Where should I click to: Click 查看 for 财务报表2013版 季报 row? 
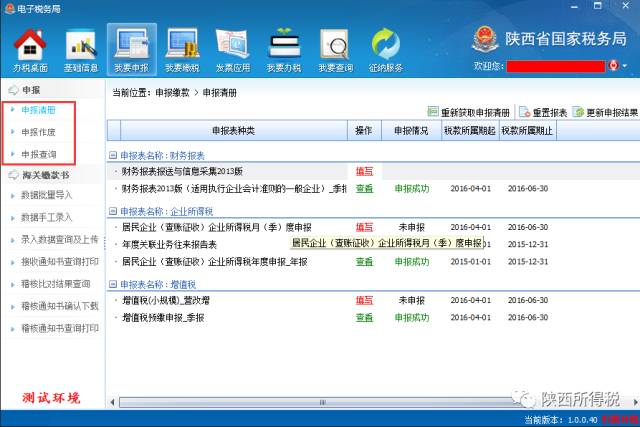point(364,189)
